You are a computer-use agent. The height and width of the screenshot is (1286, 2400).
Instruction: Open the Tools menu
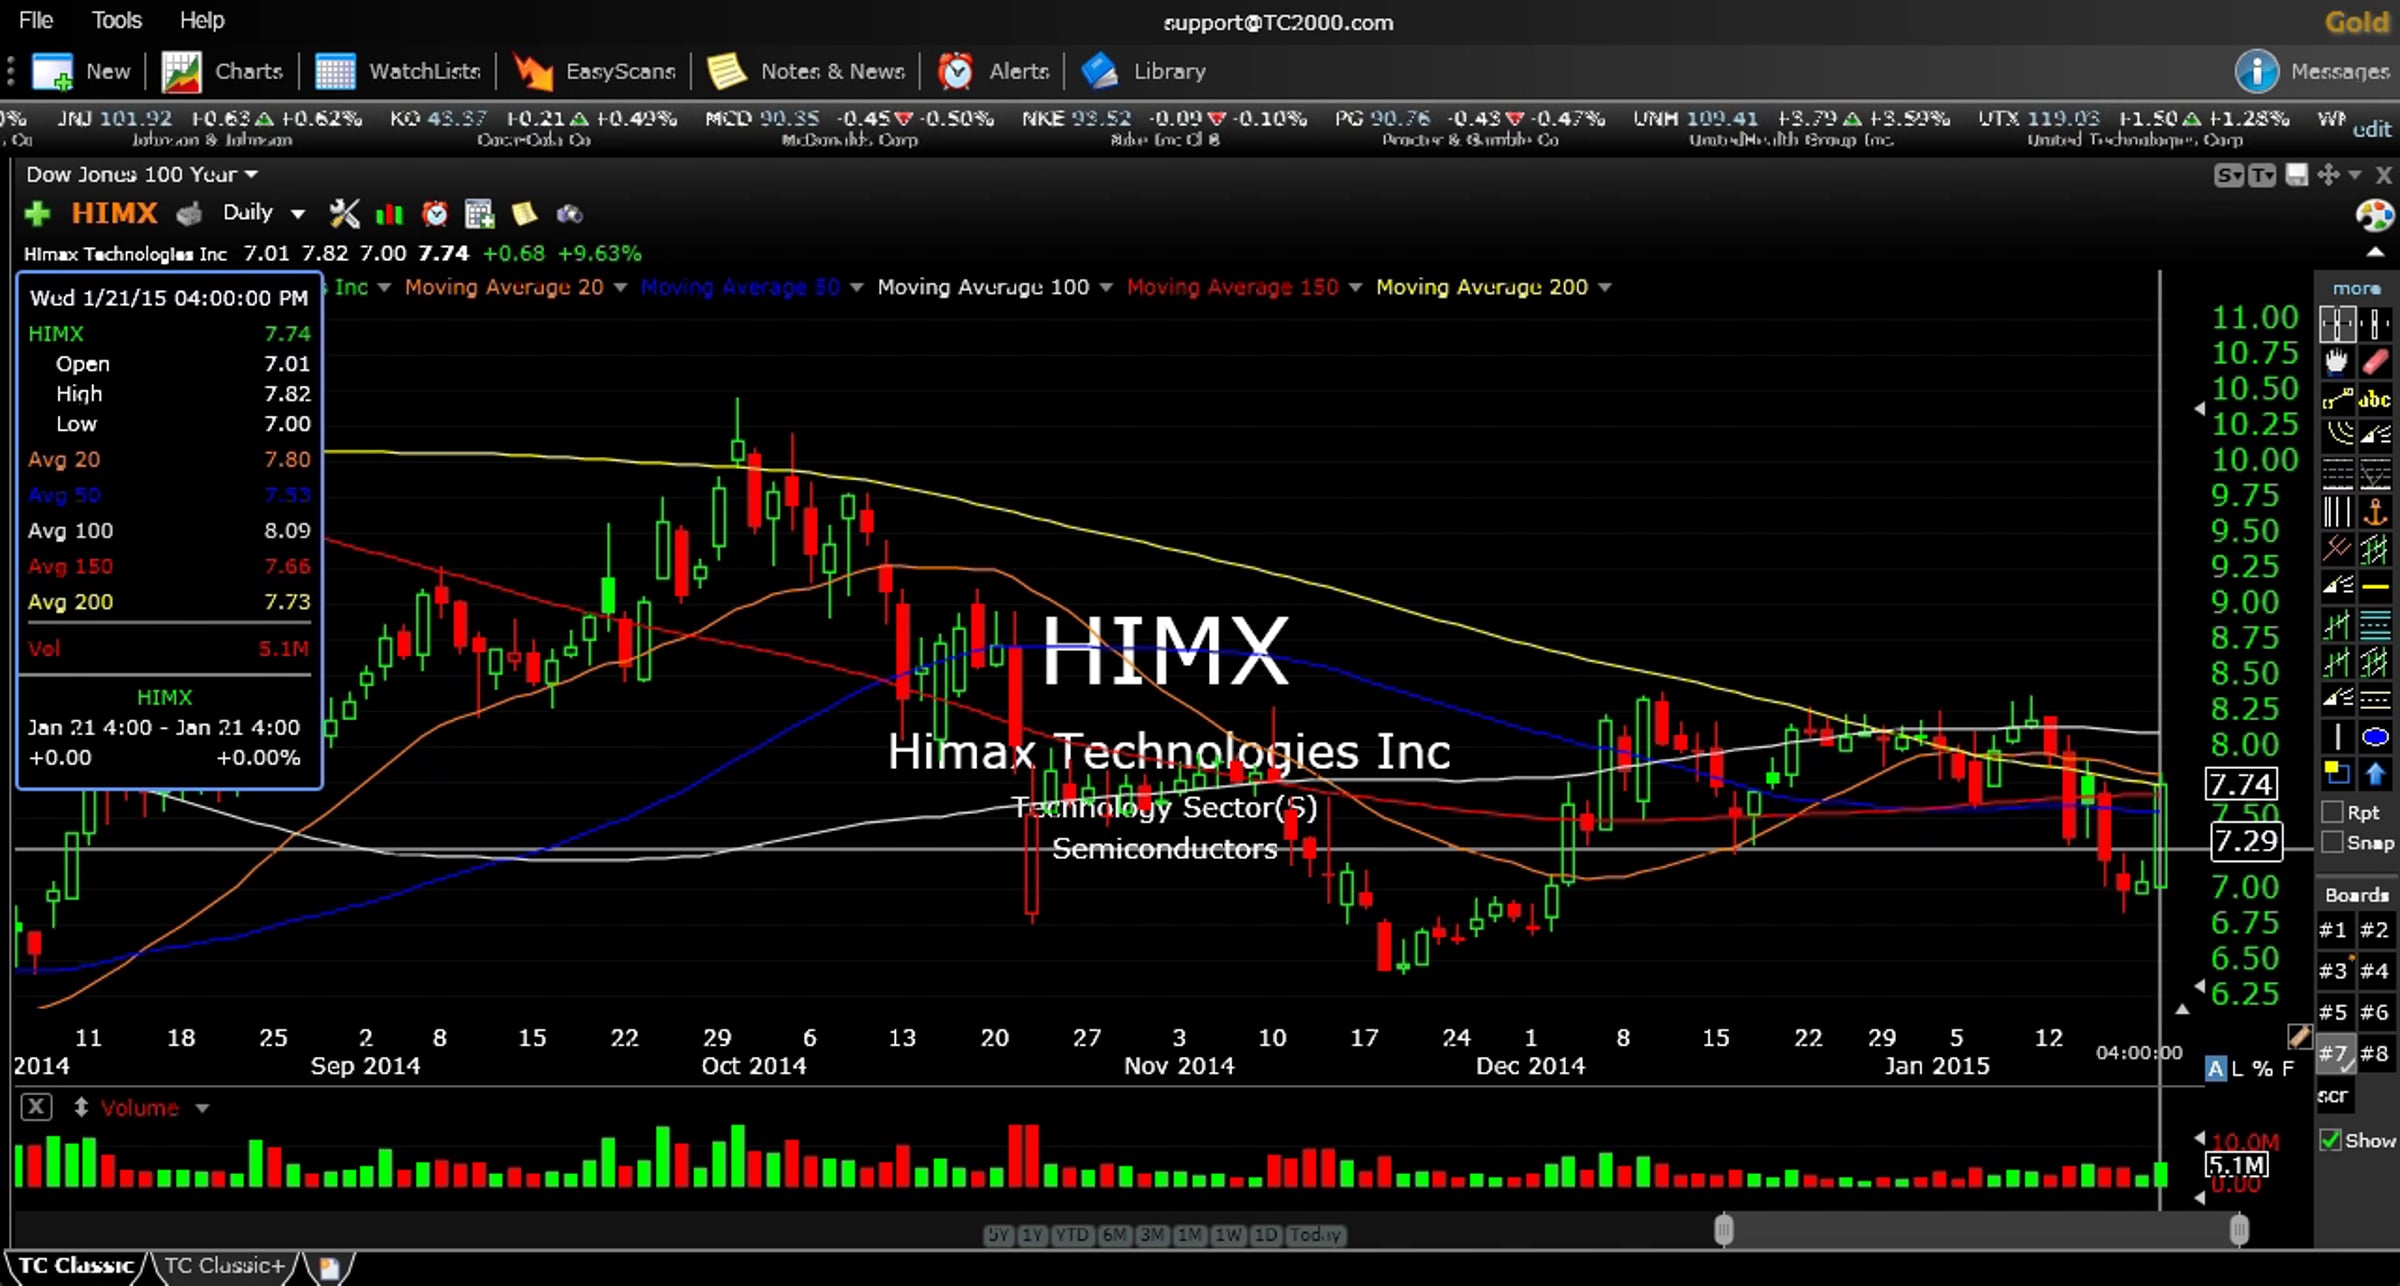[117, 20]
